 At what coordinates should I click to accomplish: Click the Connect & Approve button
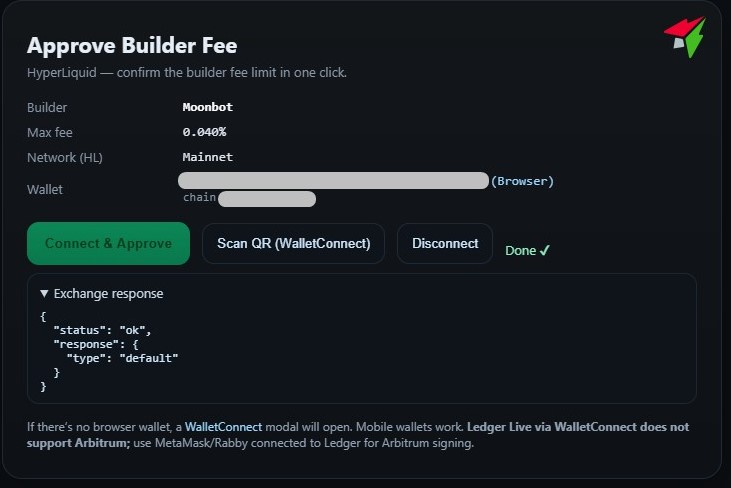[x=108, y=243]
